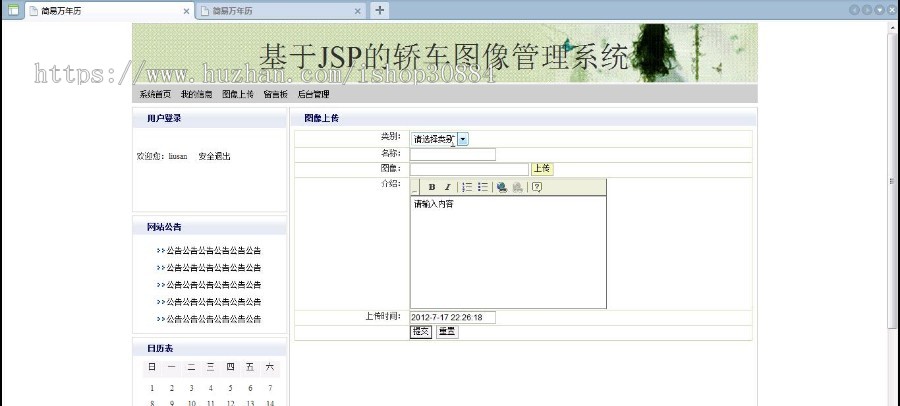Close the inactive 简易万年历 tab

pyautogui.click(x=358, y=11)
